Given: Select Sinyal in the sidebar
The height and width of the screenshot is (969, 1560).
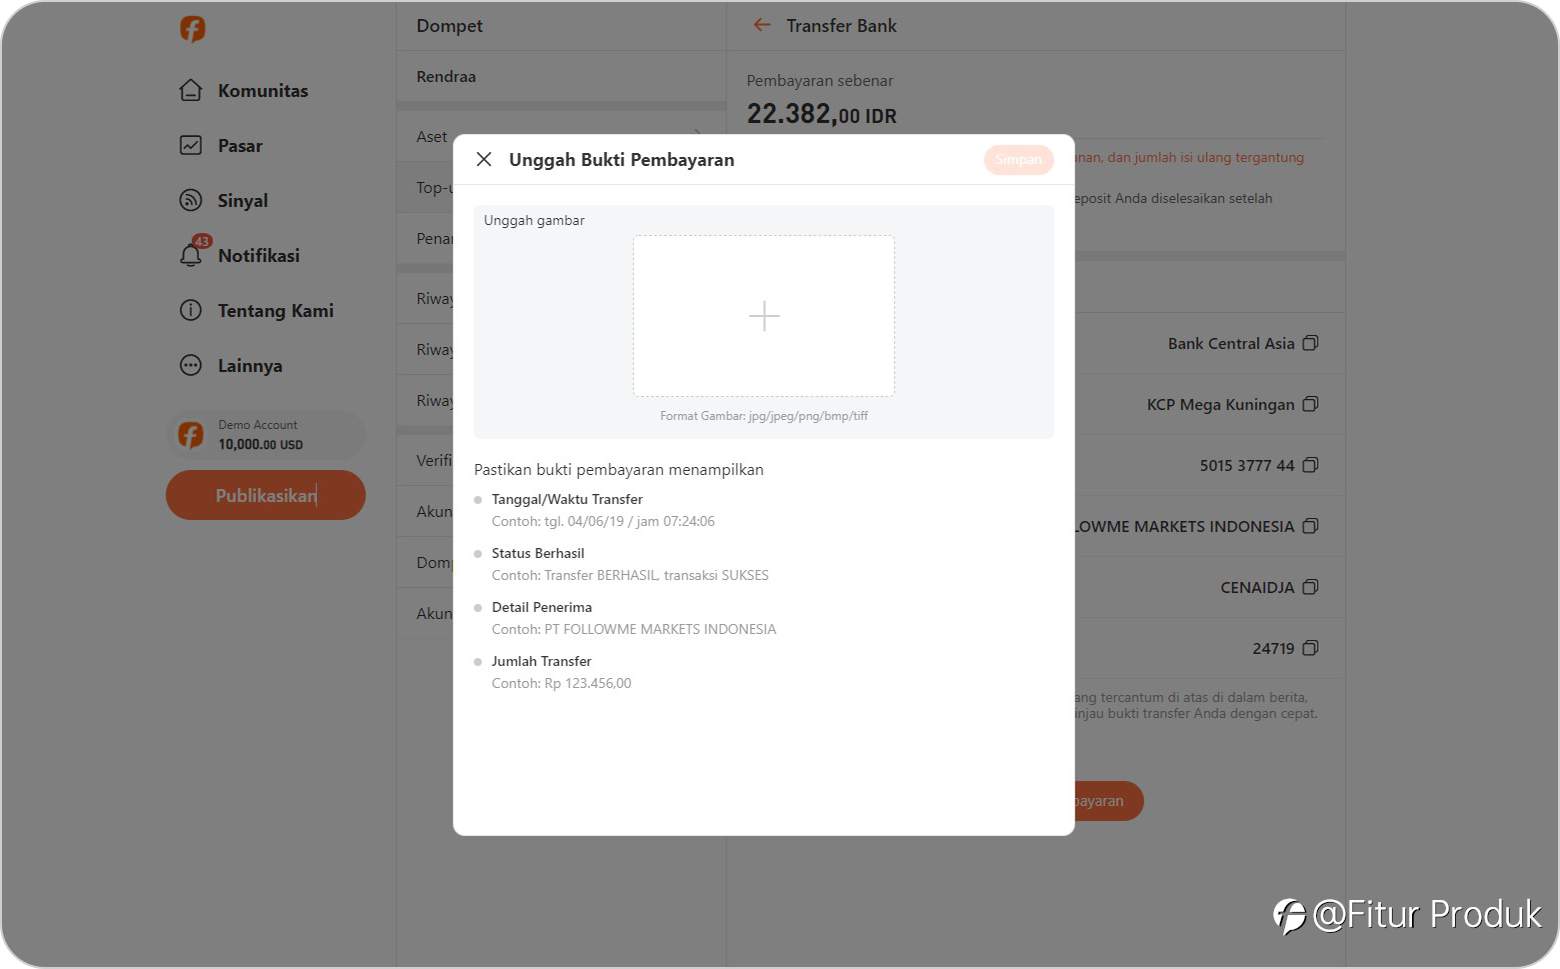Looking at the screenshot, I should (243, 200).
